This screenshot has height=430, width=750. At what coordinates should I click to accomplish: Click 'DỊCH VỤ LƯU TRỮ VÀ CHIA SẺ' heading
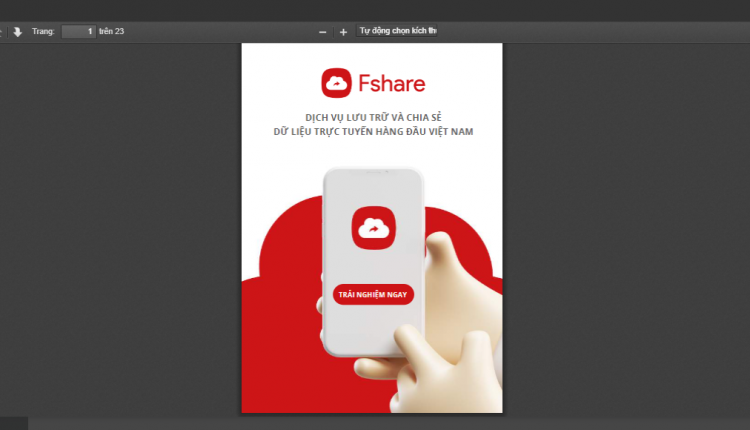click(374, 117)
